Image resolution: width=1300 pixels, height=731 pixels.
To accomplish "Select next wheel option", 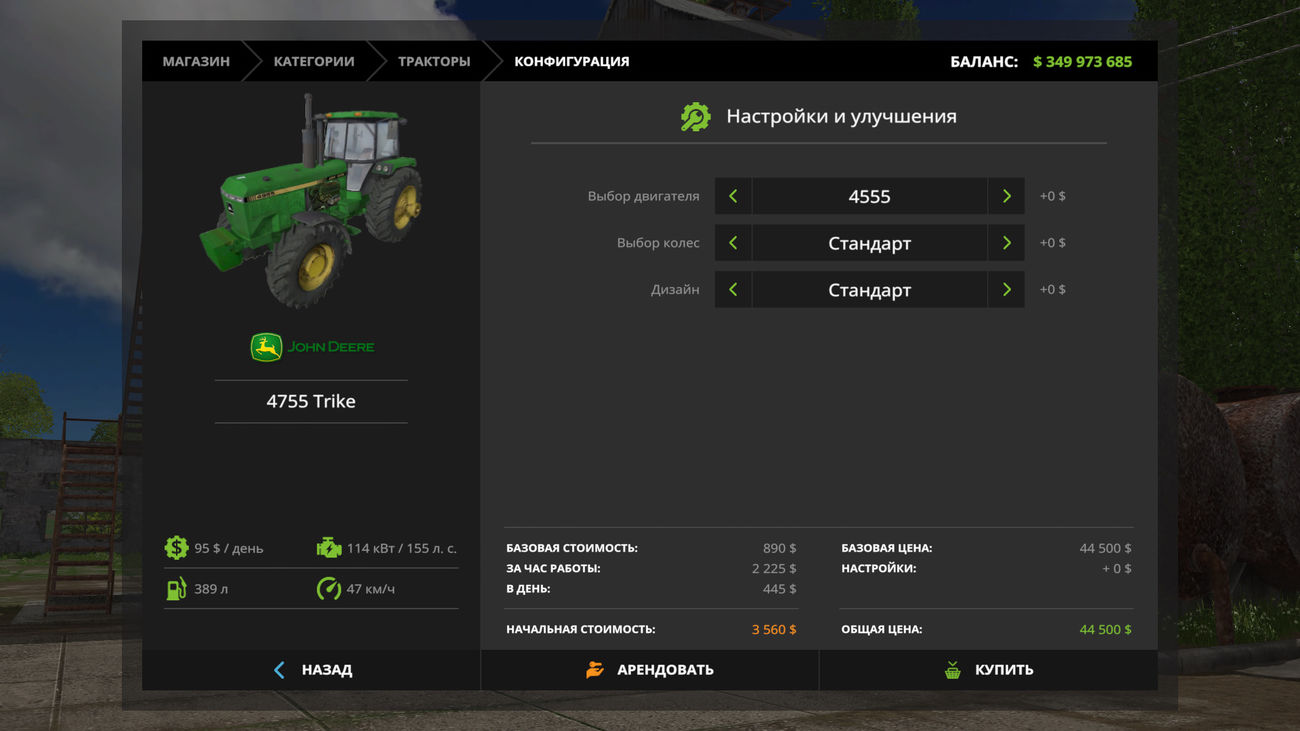I will pyautogui.click(x=1006, y=243).
